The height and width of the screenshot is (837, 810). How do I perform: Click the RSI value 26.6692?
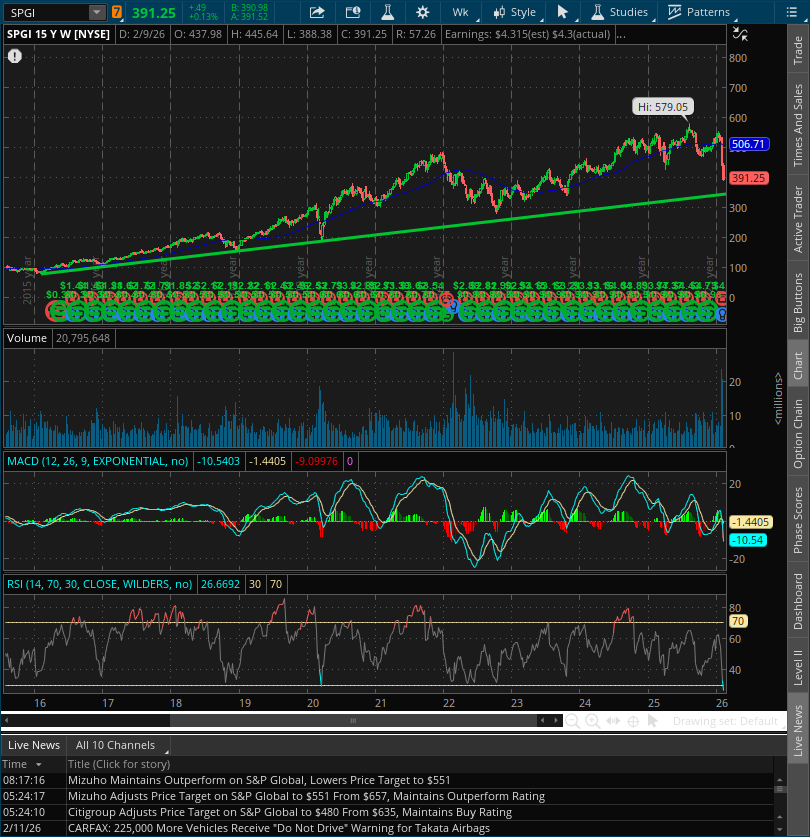click(x=220, y=584)
